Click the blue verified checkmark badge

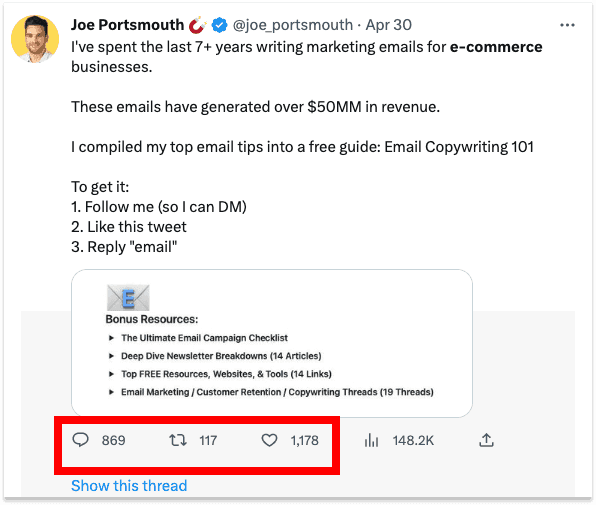click(219, 25)
